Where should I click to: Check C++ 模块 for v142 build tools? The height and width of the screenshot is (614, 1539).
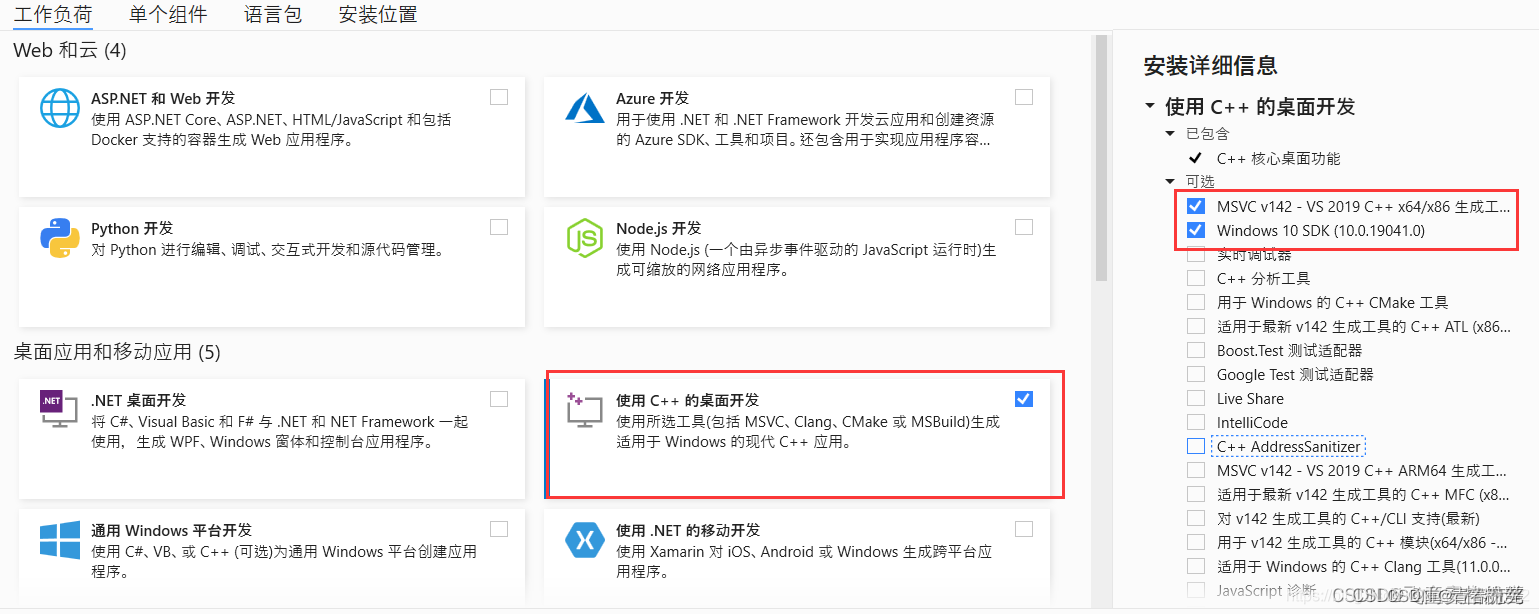click(1195, 542)
